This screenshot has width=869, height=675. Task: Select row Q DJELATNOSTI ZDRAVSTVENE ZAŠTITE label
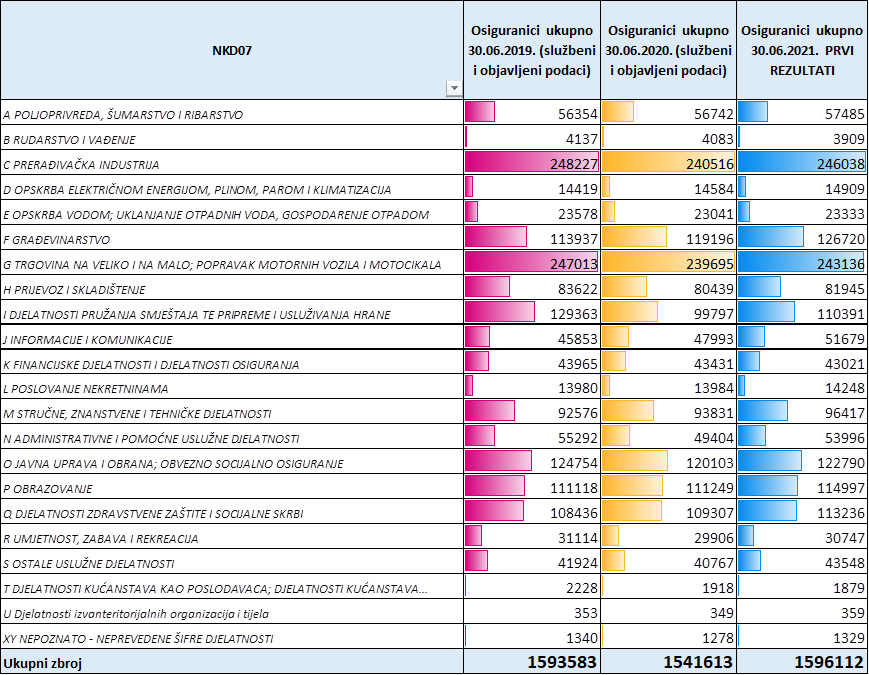coord(153,514)
